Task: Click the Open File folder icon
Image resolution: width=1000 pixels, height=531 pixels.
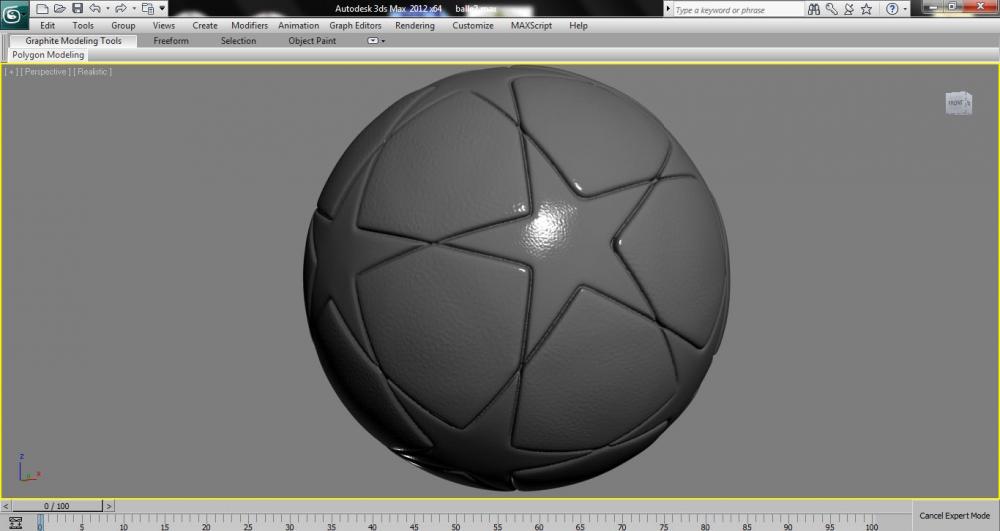Action: click(59, 8)
